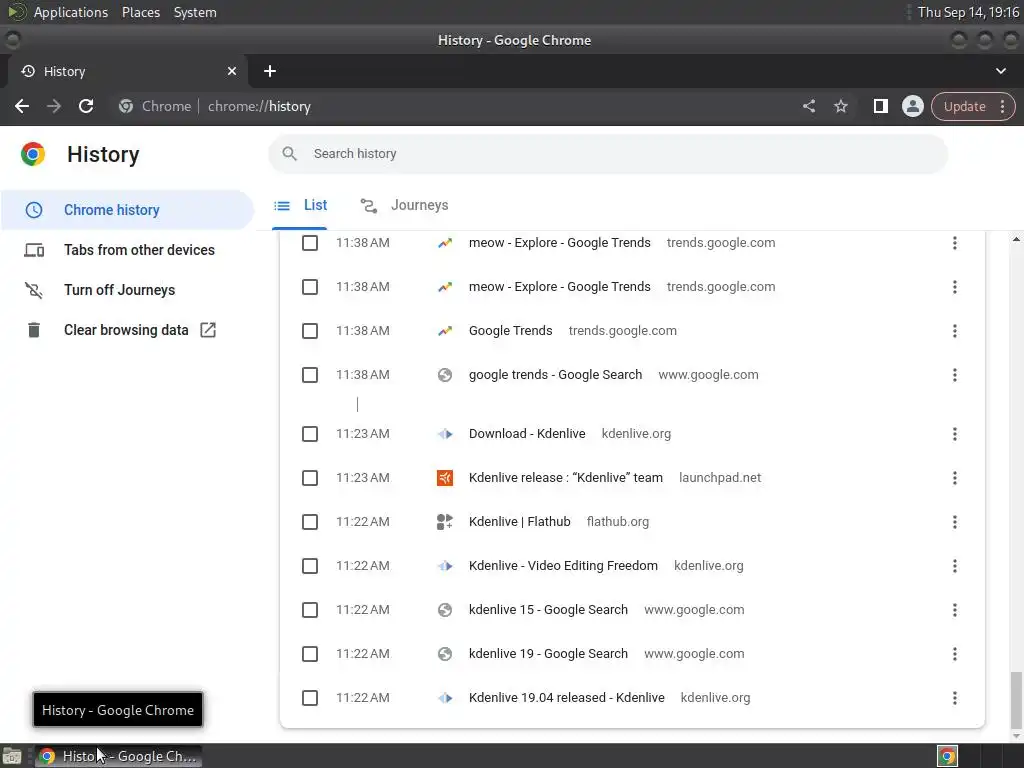The image size is (1024, 768).
Task: Click the Flathub favicon icon
Action: pyautogui.click(x=445, y=522)
